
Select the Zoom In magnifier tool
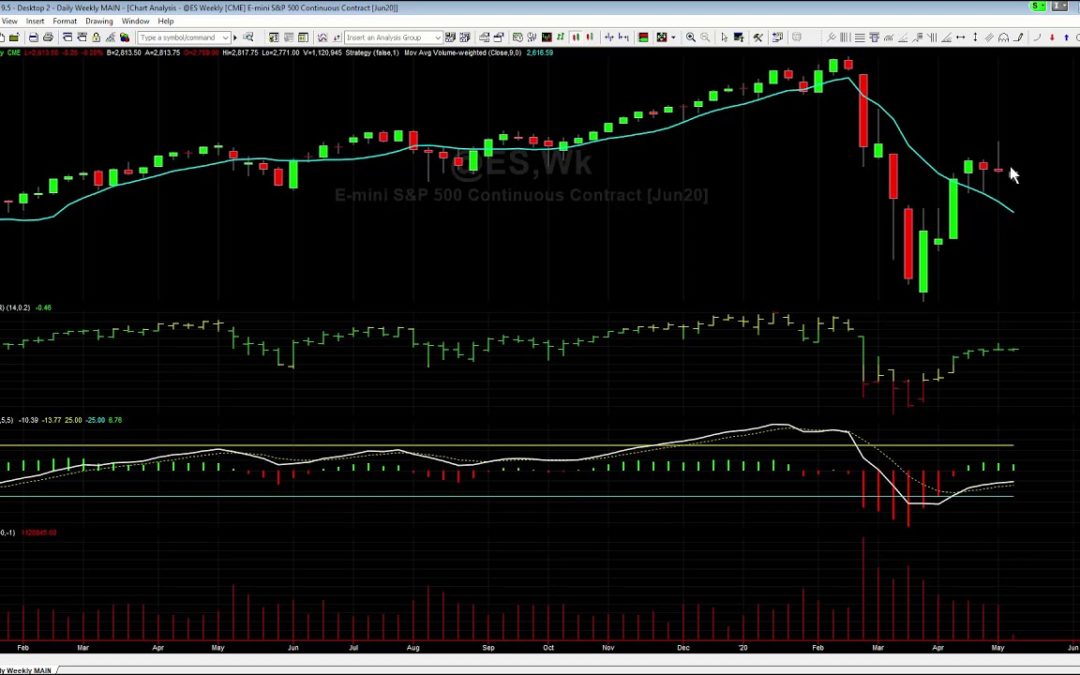690,36
